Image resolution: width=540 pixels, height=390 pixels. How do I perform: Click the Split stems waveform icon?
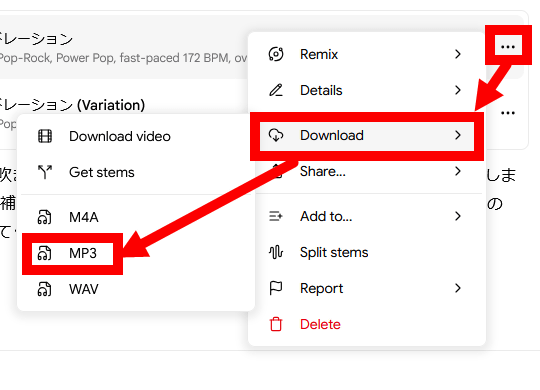(x=276, y=252)
